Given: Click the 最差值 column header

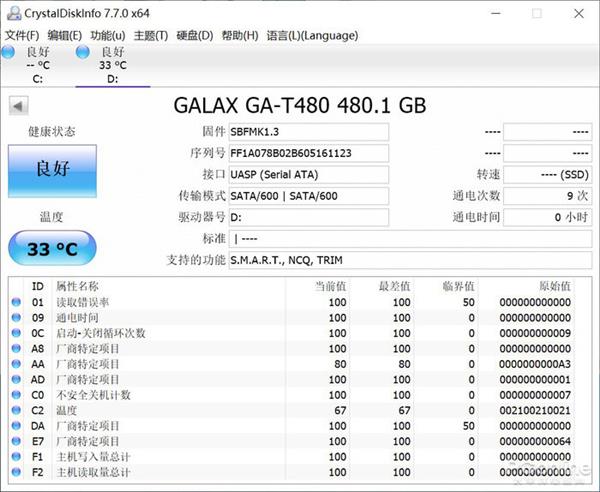Looking at the screenshot, I should pyautogui.click(x=395, y=286).
